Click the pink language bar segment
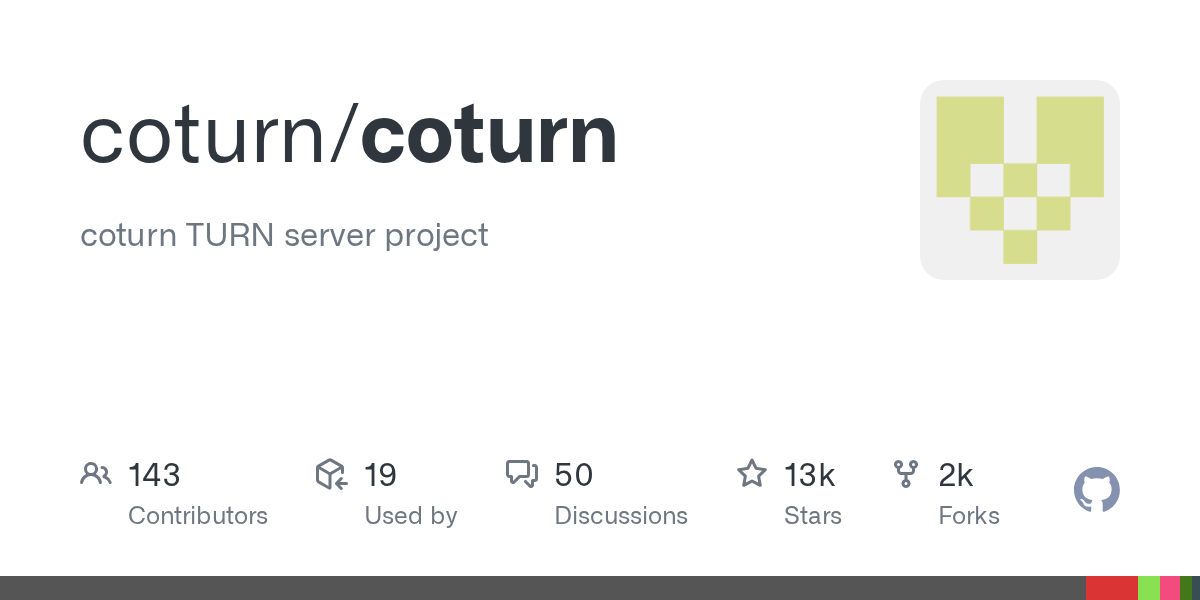This screenshot has width=1200, height=600. (1169, 588)
